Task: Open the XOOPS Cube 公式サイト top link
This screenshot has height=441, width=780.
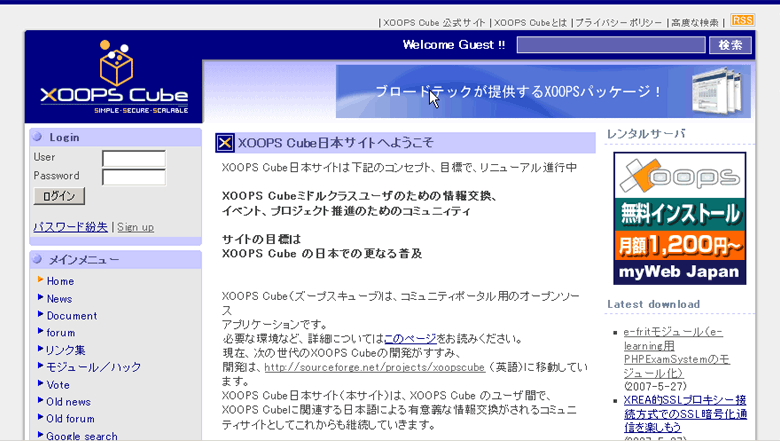Action: [x=434, y=23]
